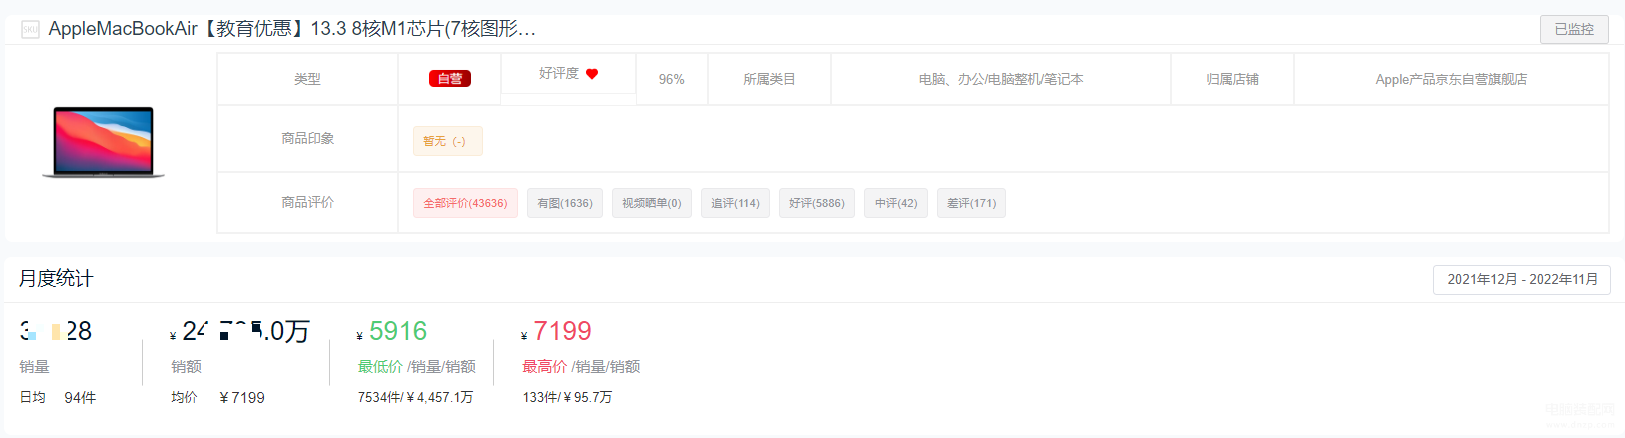
Task: Open the 2021年12月 - 2022年11月 date range picker
Action: coord(1522,279)
